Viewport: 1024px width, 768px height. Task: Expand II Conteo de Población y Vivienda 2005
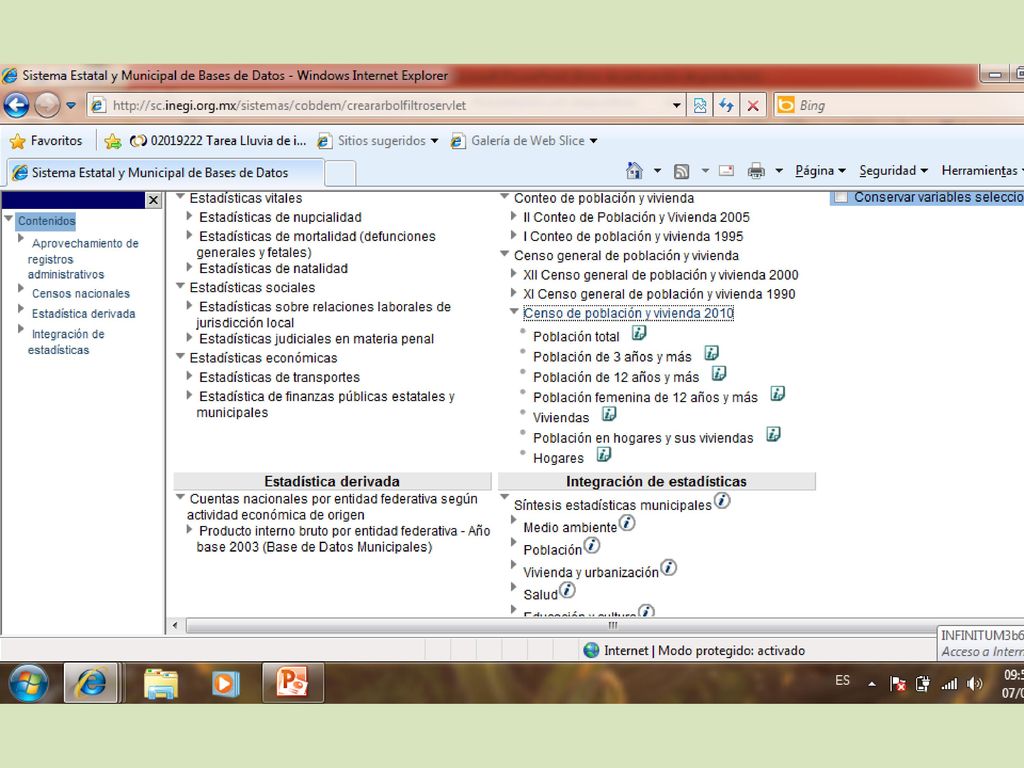point(514,215)
